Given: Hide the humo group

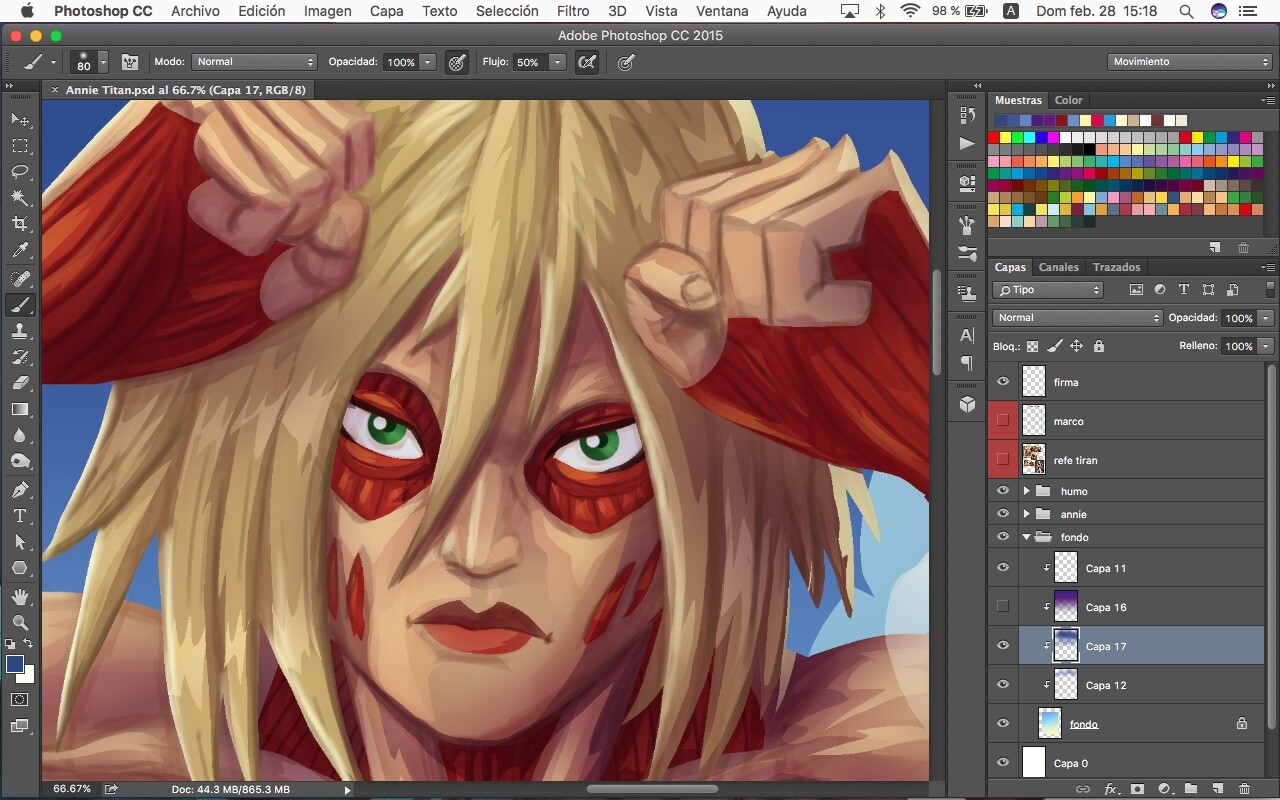Looking at the screenshot, I should (x=1003, y=491).
